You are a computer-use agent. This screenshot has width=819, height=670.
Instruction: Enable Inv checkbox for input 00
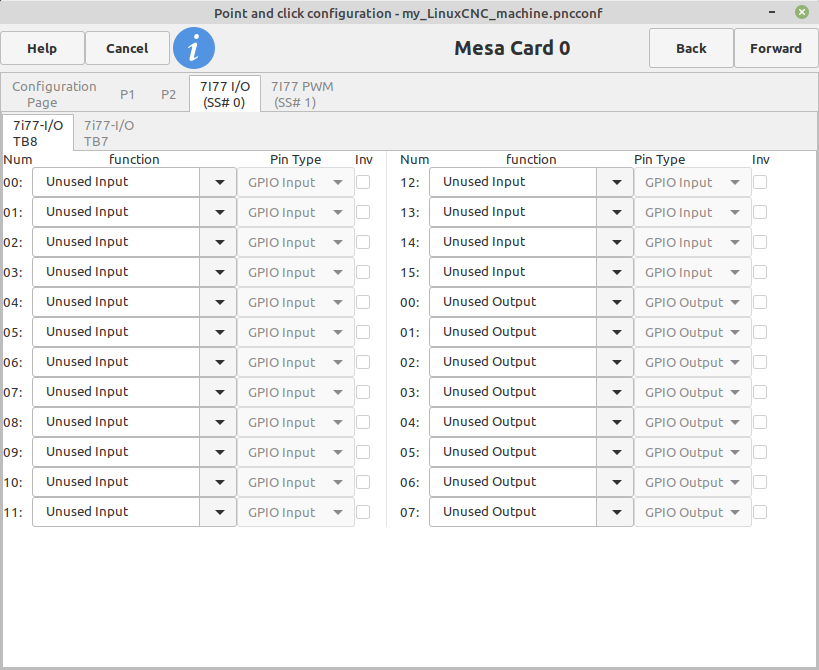363,182
